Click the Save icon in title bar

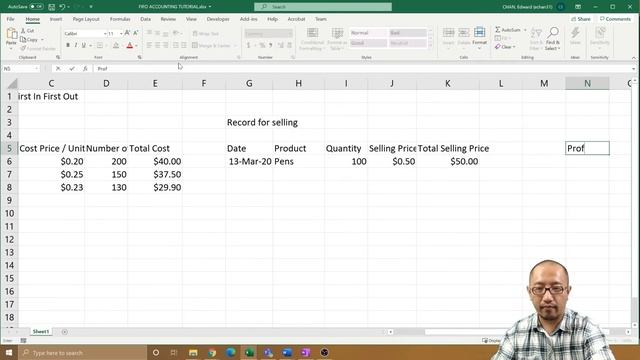click(51, 7)
